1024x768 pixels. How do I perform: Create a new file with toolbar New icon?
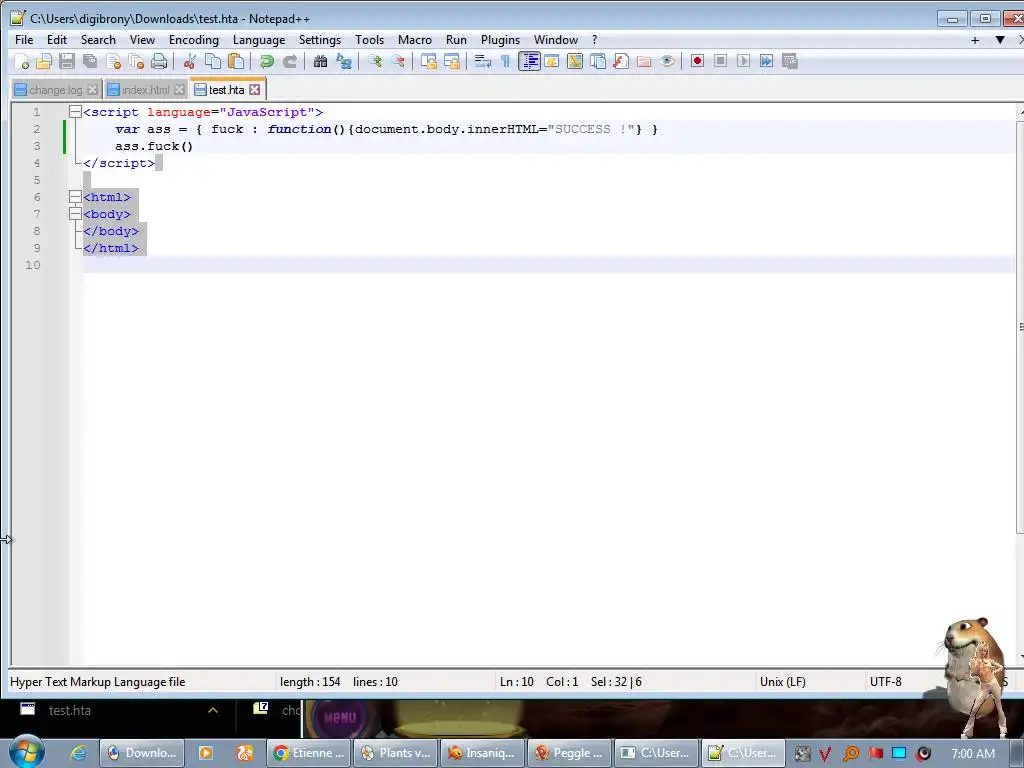coord(21,61)
